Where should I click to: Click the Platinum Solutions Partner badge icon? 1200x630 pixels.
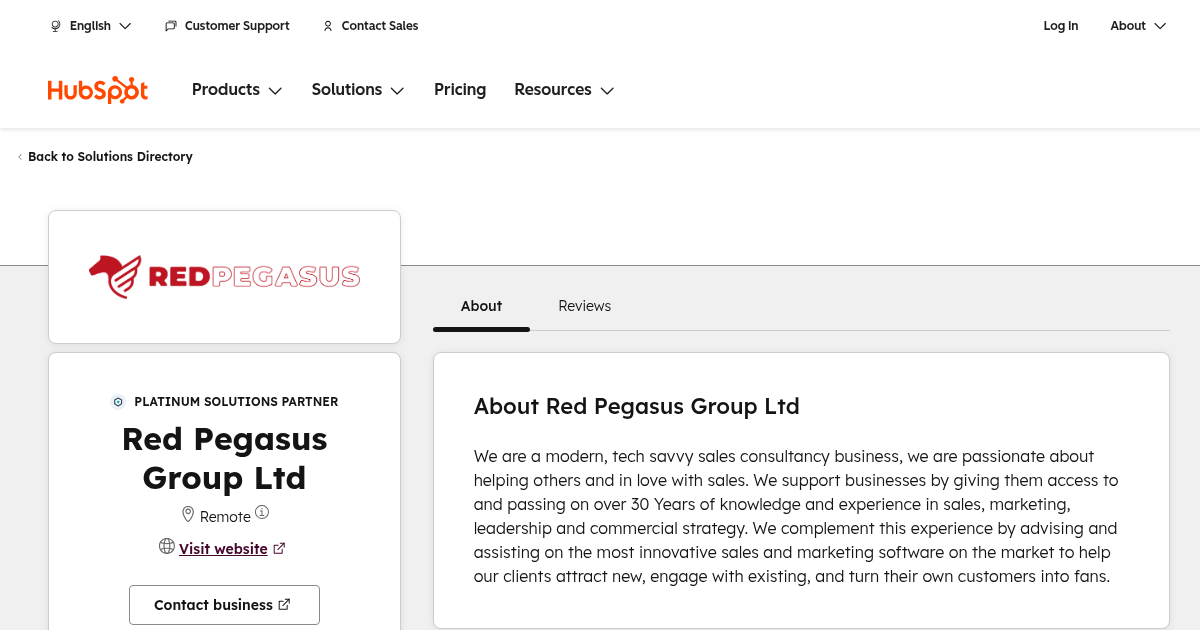[118, 402]
